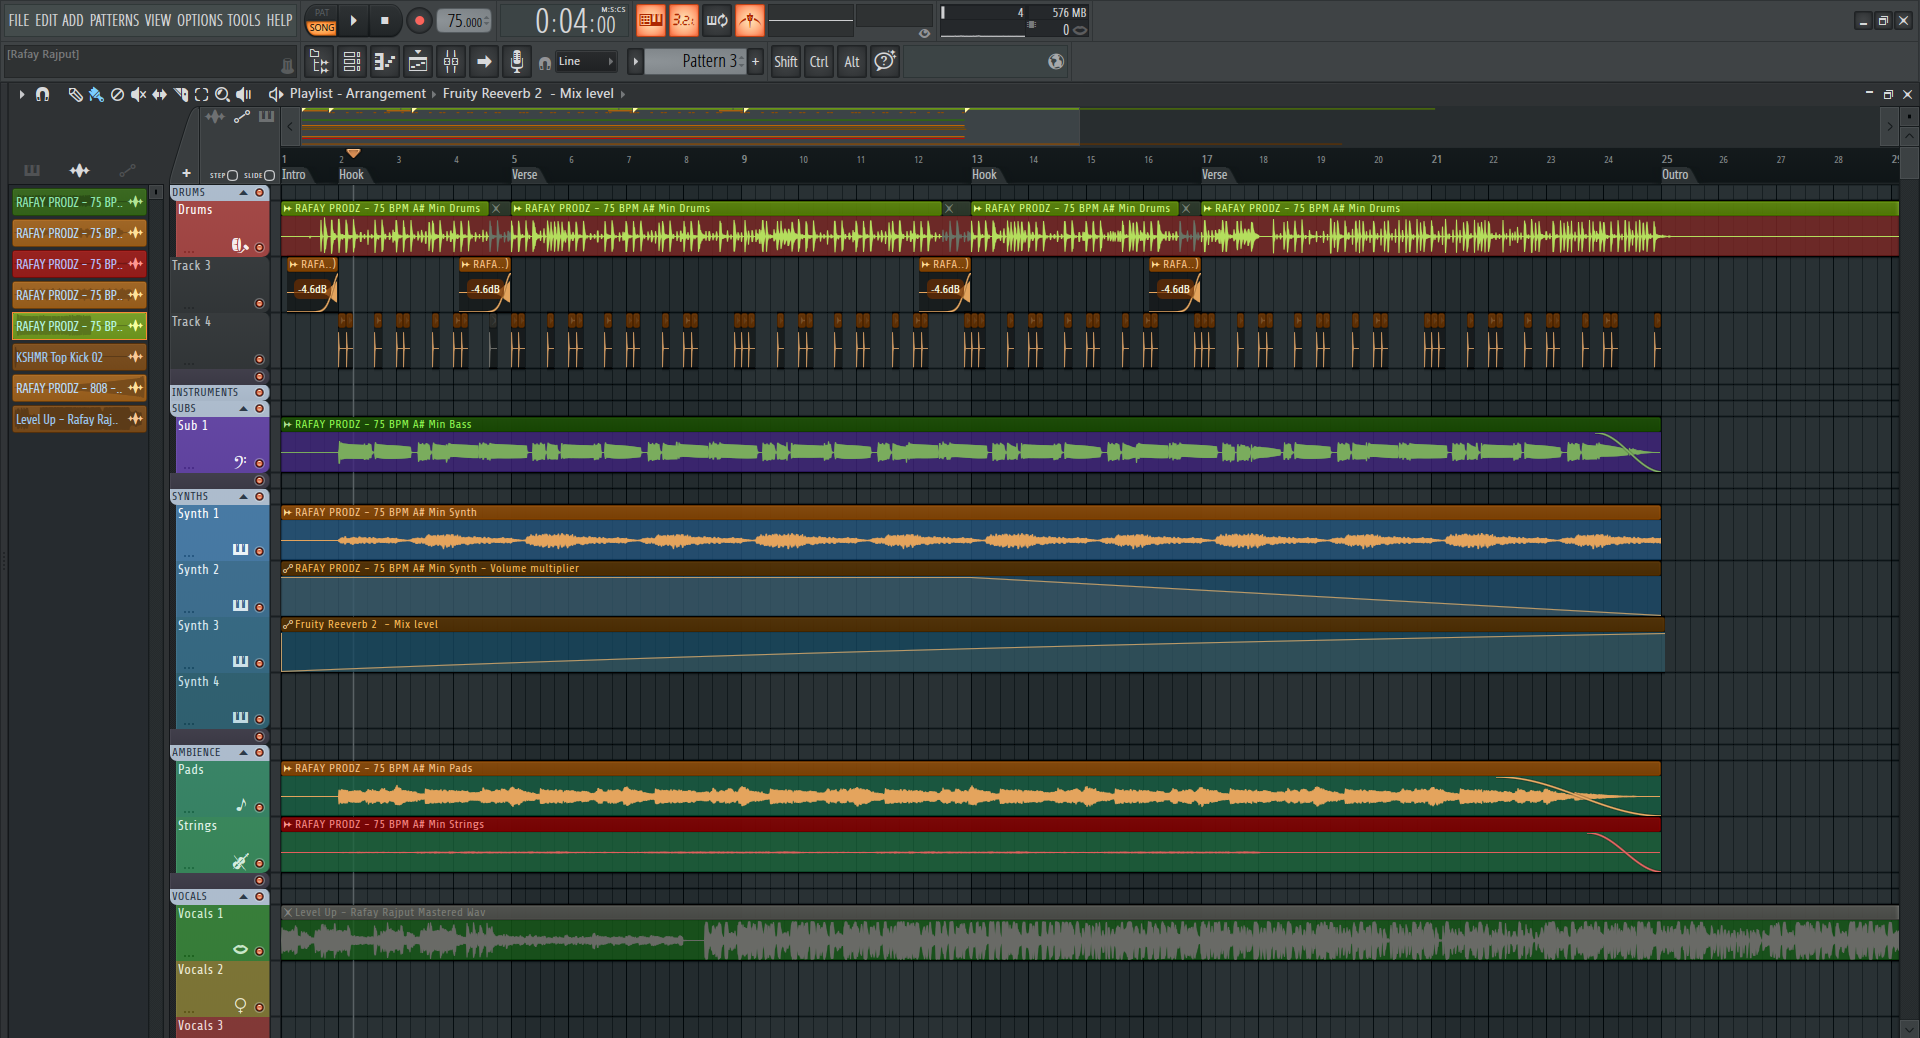This screenshot has width=1920, height=1038.
Task: Open the PATTERNS menu
Action: tap(114, 20)
